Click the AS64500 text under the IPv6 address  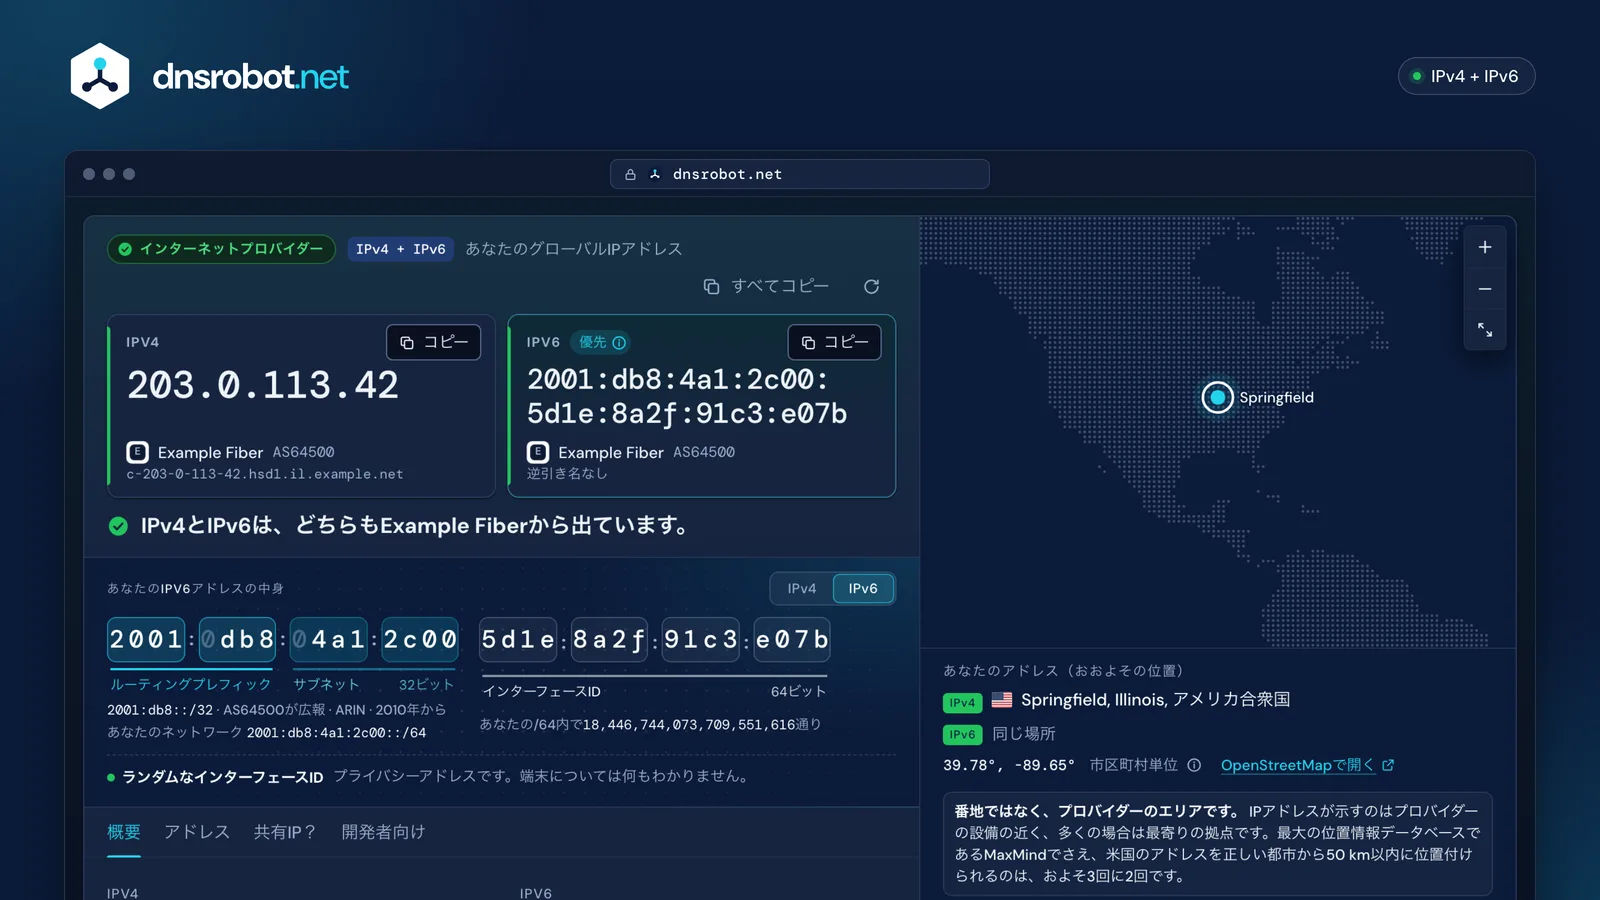coord(704,452)
